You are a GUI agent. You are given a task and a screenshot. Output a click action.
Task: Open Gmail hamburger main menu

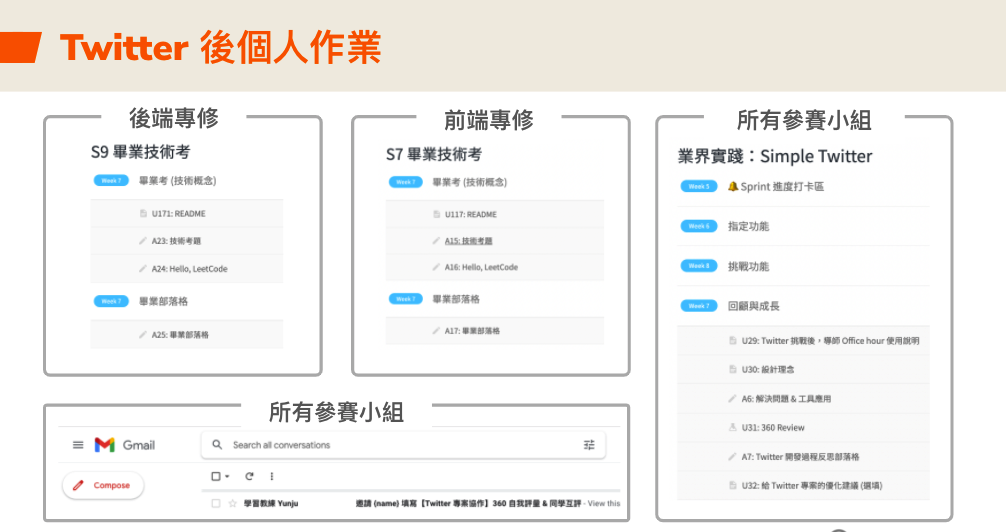[x=78, y=445]
